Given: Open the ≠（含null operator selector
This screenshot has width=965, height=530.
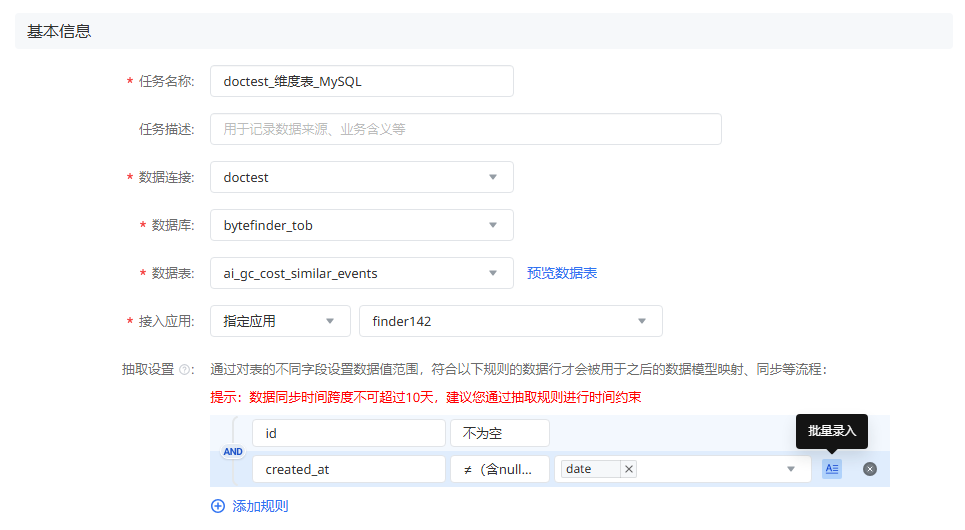Looking at the screenshot, I should point(499,469).
